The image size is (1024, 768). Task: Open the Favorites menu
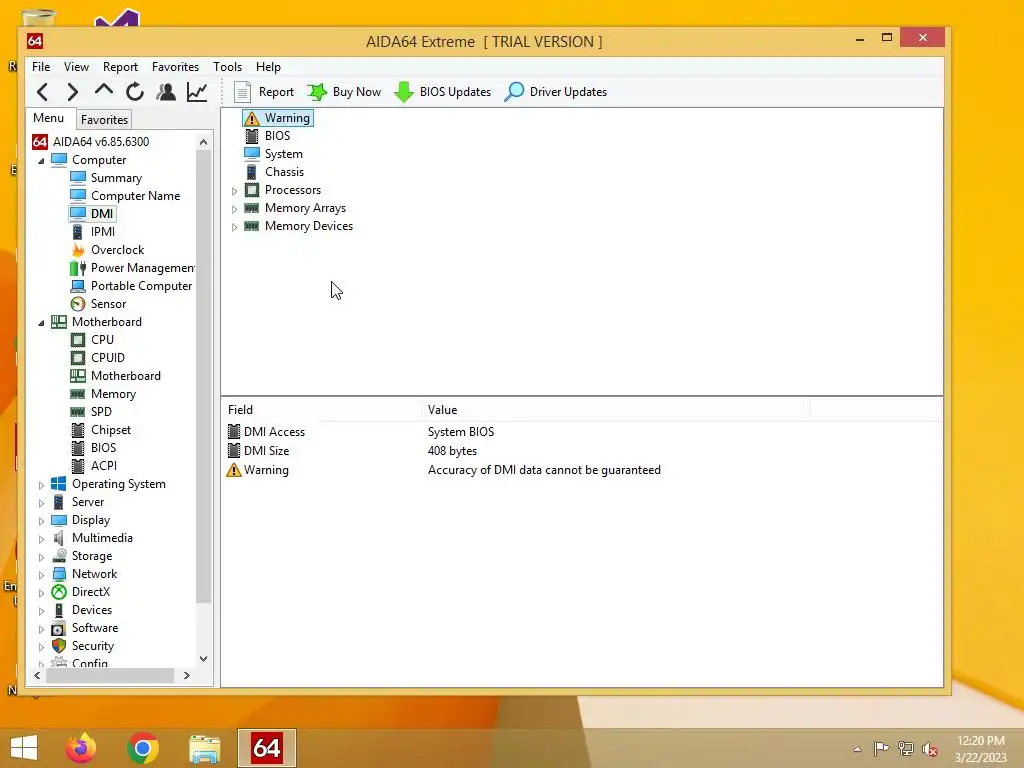click(x=175, y=67)
